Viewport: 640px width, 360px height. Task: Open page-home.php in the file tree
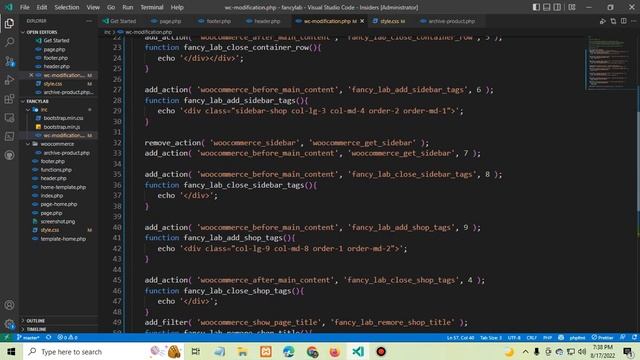[59, 204]
